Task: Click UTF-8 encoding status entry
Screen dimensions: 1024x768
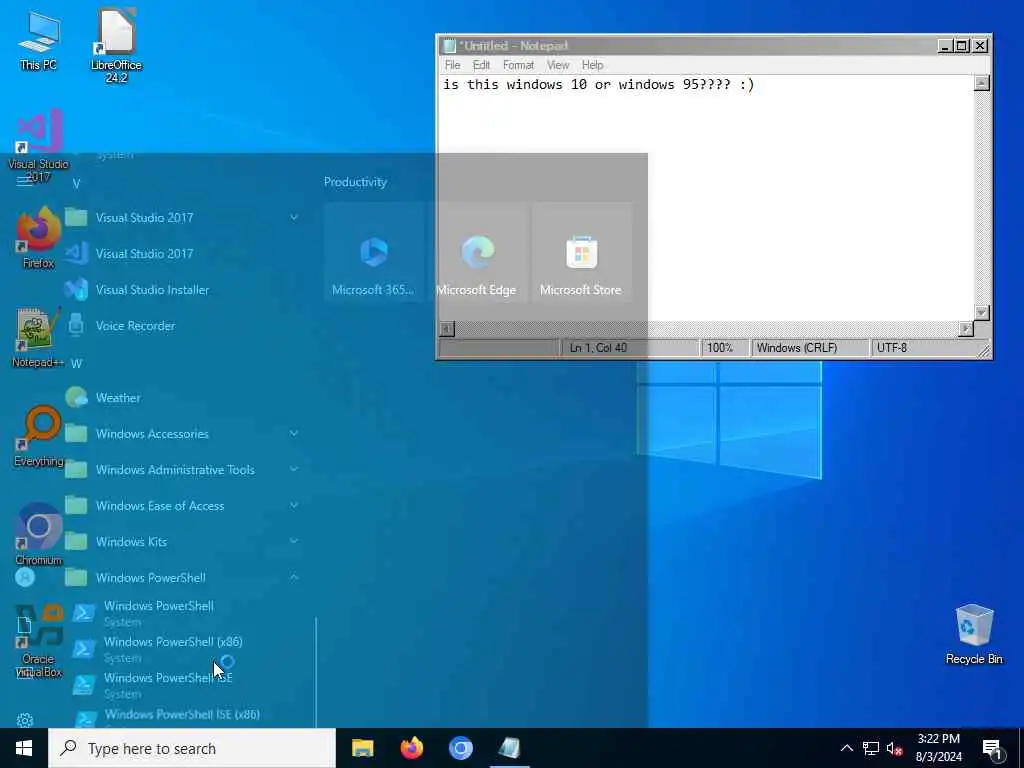Action: [x=926, y=348]
